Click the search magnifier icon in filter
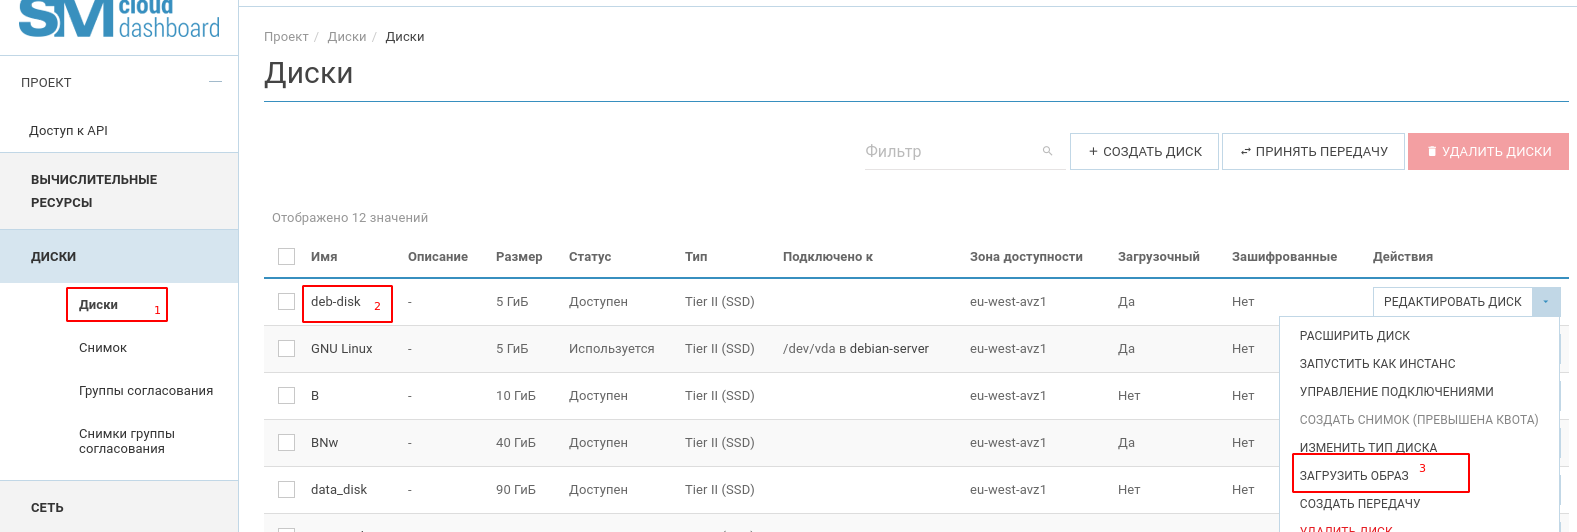The height and width of the screenshot is (532, 1577). point(1047,151)
